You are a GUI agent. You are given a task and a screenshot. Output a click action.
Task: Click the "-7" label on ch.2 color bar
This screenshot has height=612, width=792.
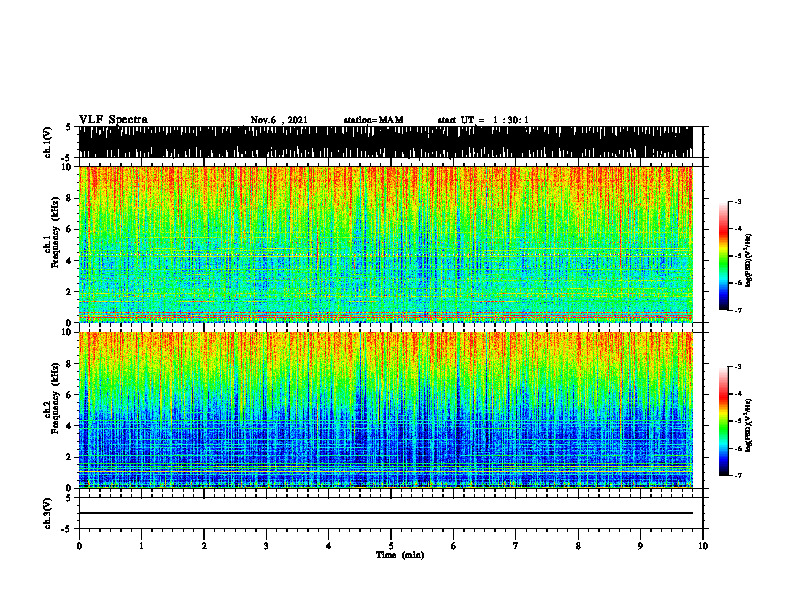pyautogui.click(x=738, y=475)
